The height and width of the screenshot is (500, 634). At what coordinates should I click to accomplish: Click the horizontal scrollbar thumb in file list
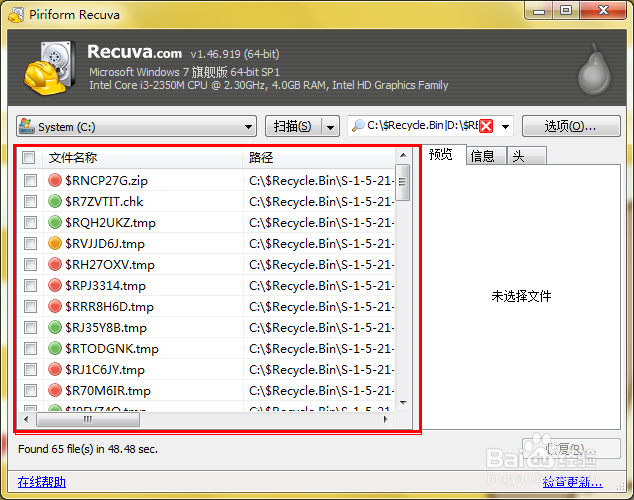pos(88,419)
